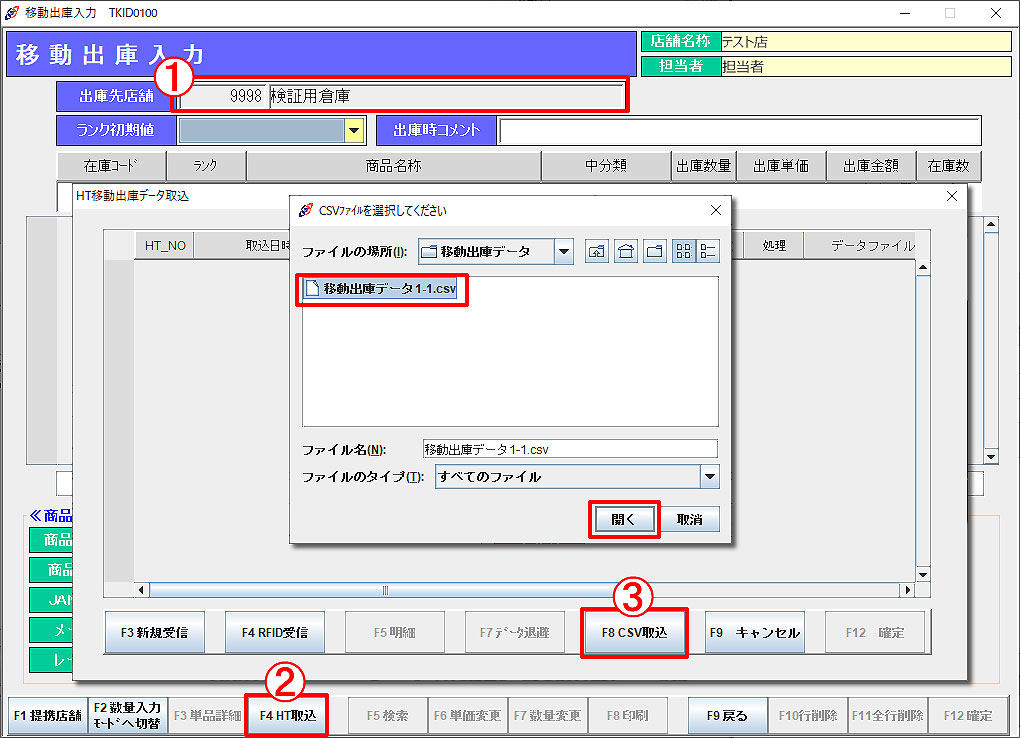The height and width of the screenshot is (738, 1020).
Task: Open the home folder icon in file chooser
Action: [626, 251]
